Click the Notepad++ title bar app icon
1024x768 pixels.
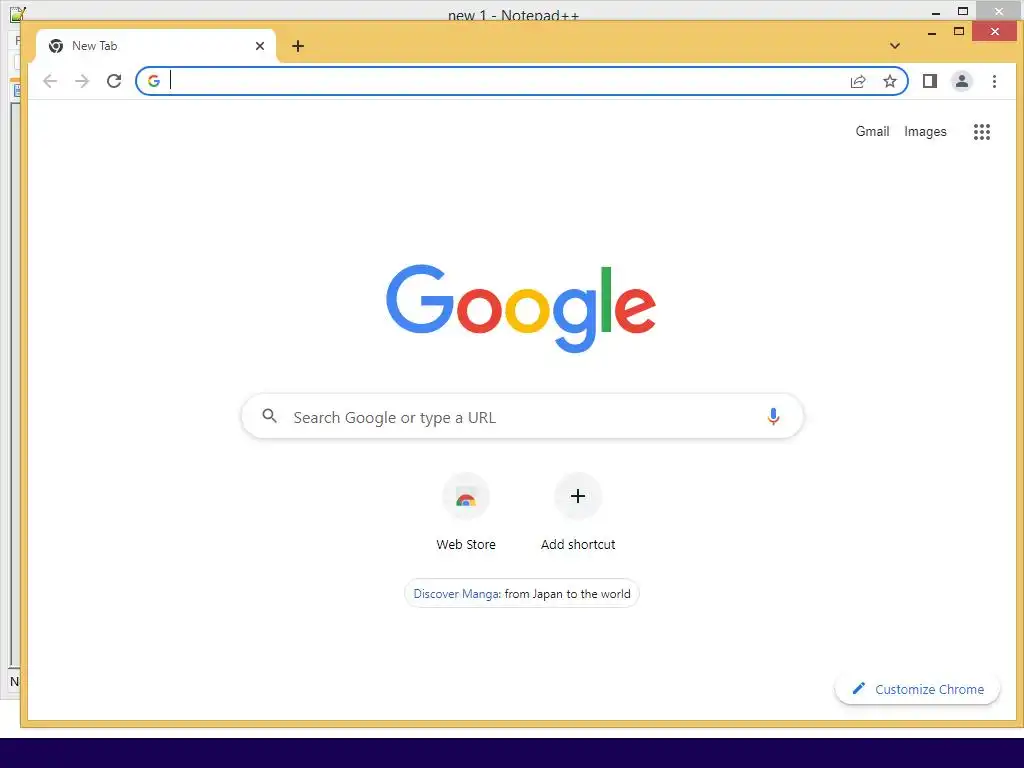click(18, 12)
